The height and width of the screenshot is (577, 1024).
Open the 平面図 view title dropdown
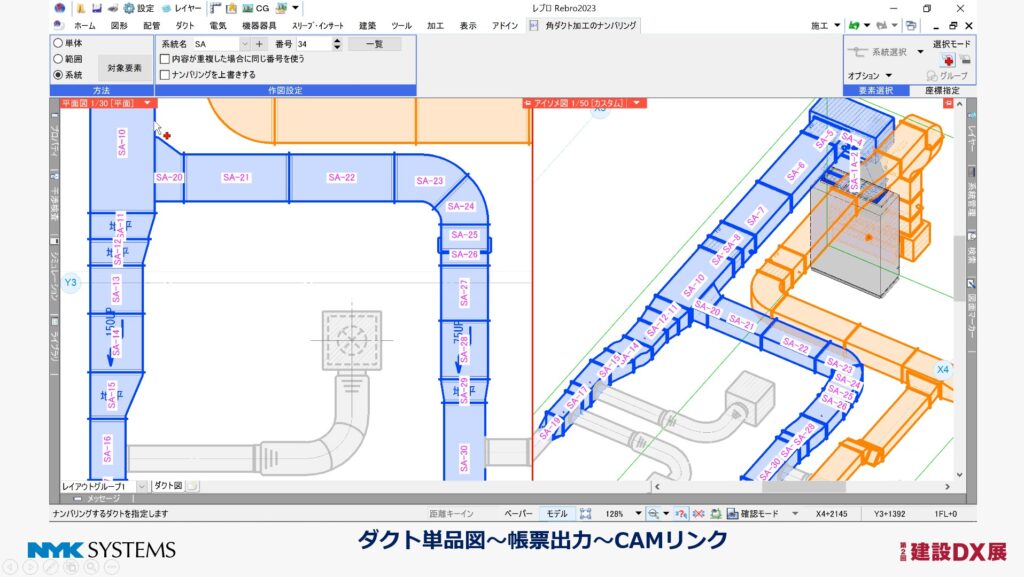tap(148, 102)
